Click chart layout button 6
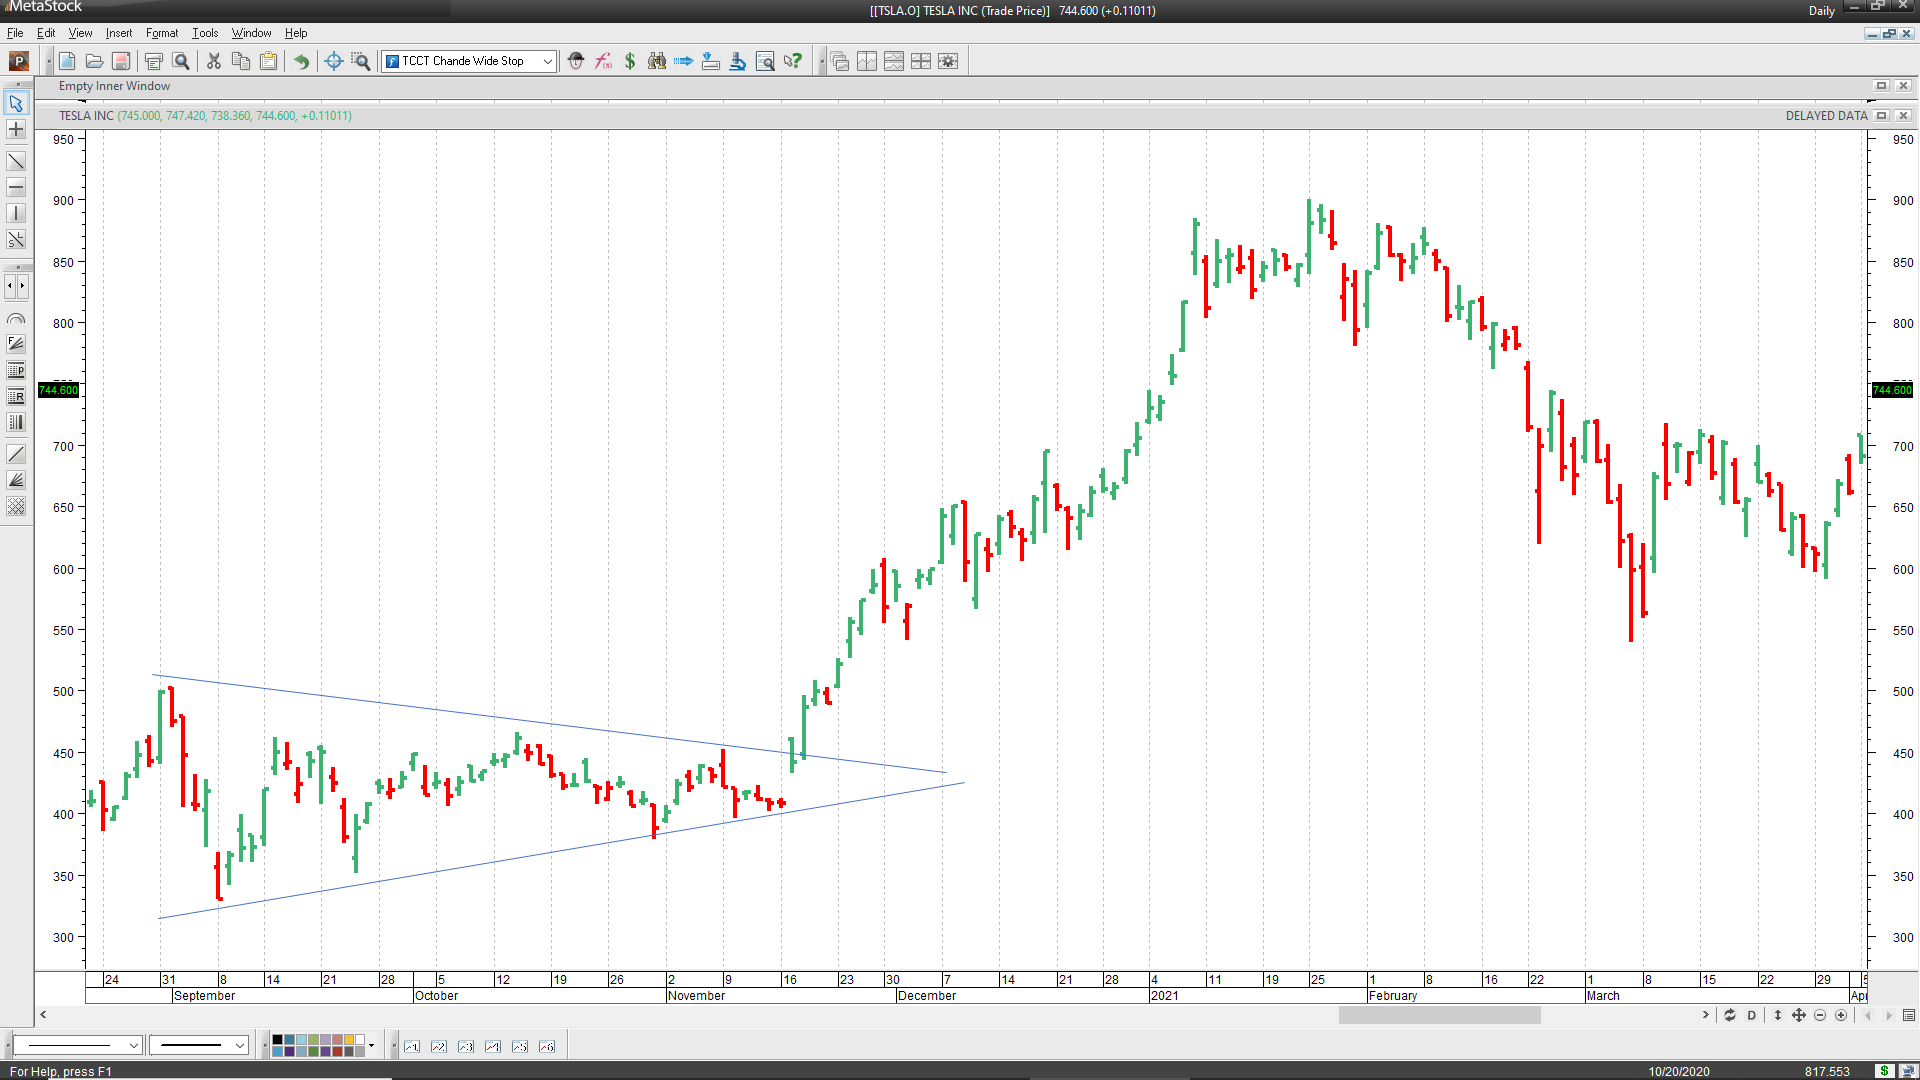Screen dimensions: 1920x1080 (547, 1046)
